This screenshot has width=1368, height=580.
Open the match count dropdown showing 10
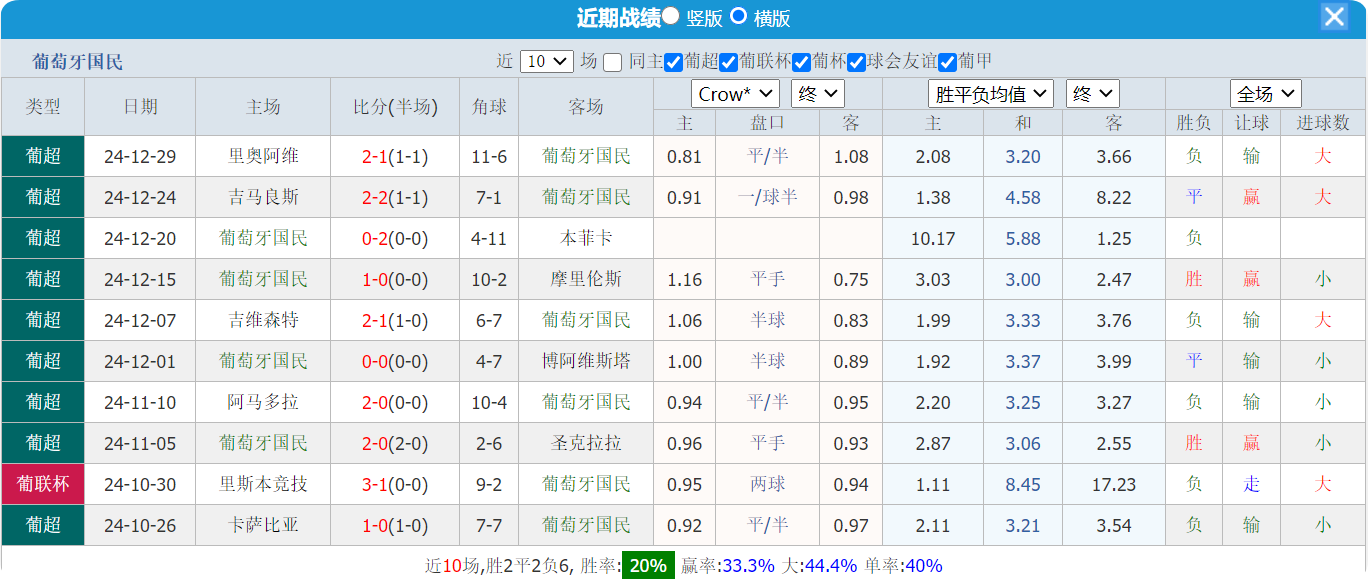point(545,61)
